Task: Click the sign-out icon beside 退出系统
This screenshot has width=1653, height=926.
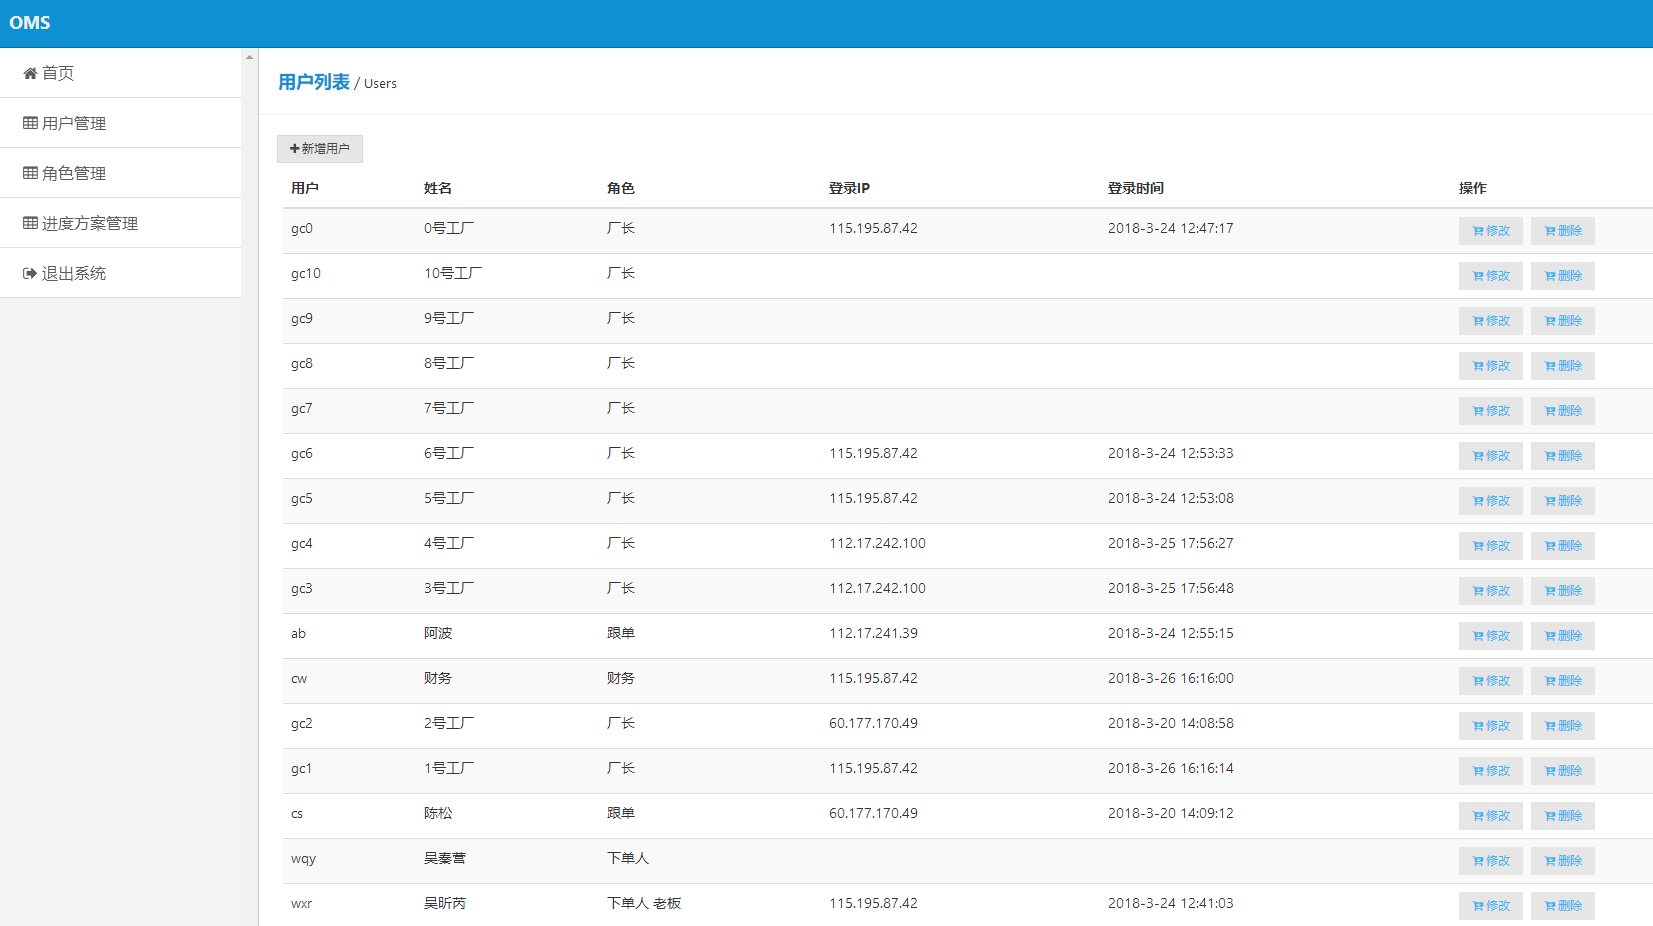Action: tap(30, 273)
